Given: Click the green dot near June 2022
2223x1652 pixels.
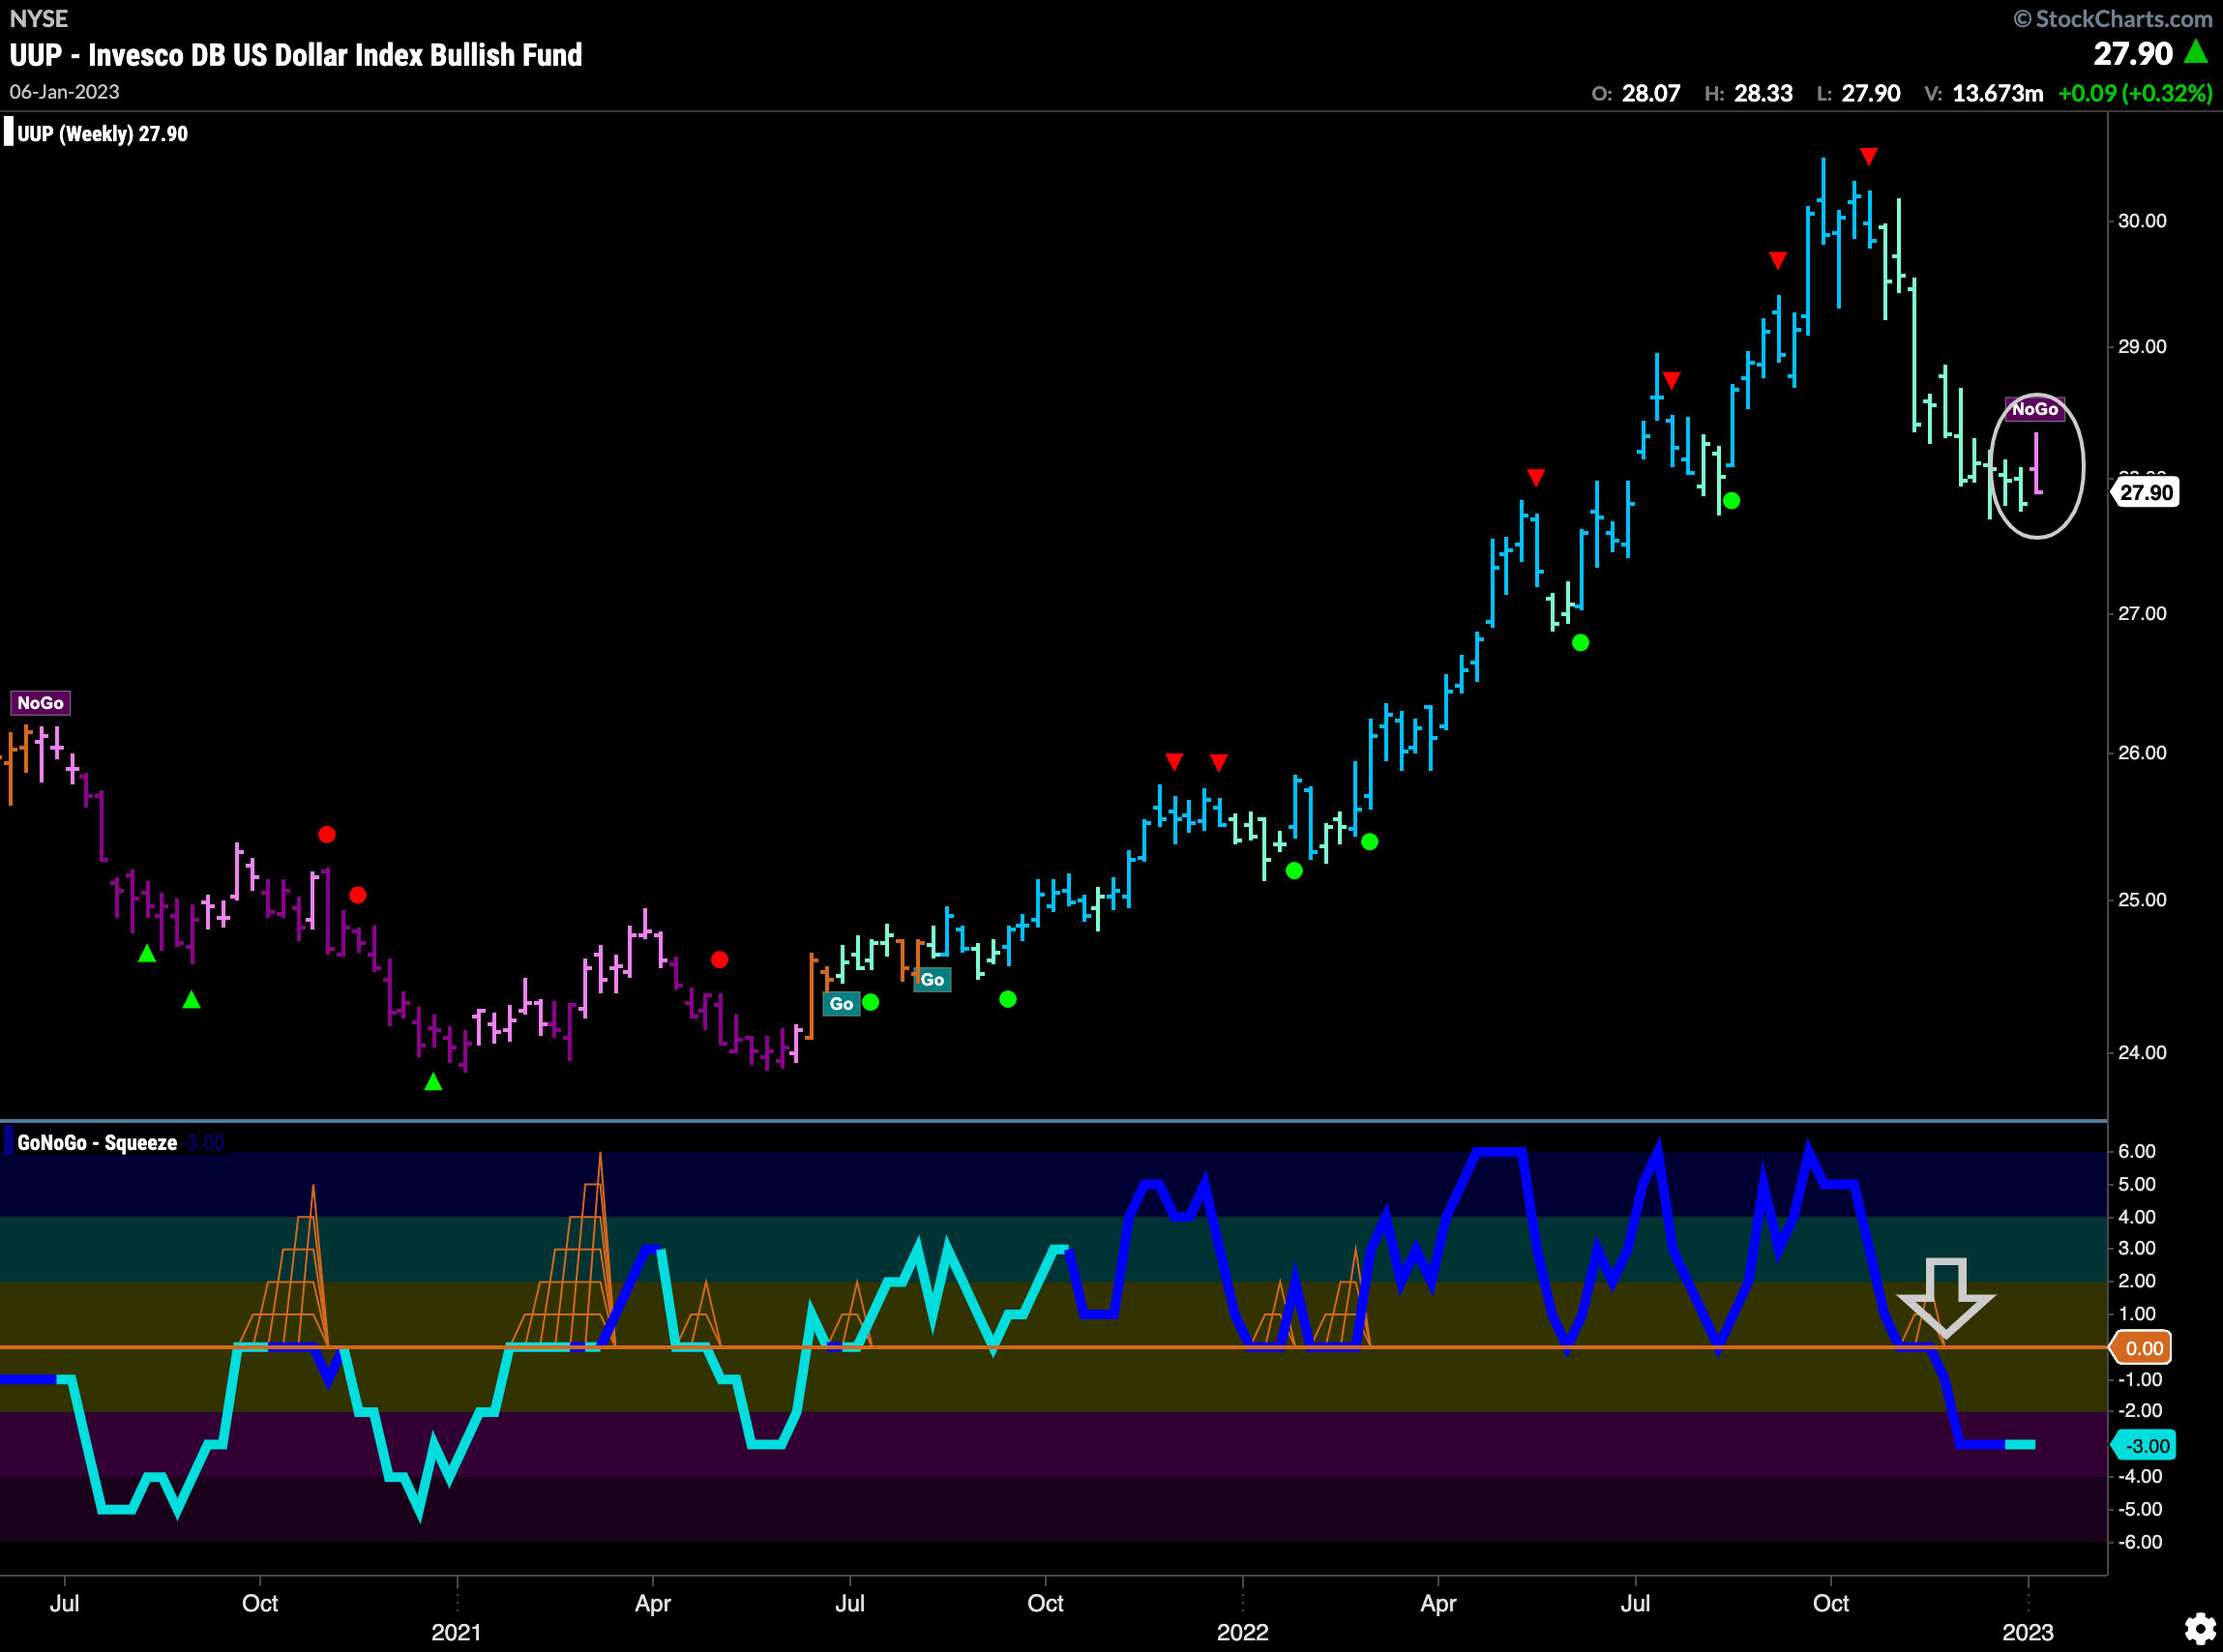Looking at the screenshot, I should coord(1580,643).
